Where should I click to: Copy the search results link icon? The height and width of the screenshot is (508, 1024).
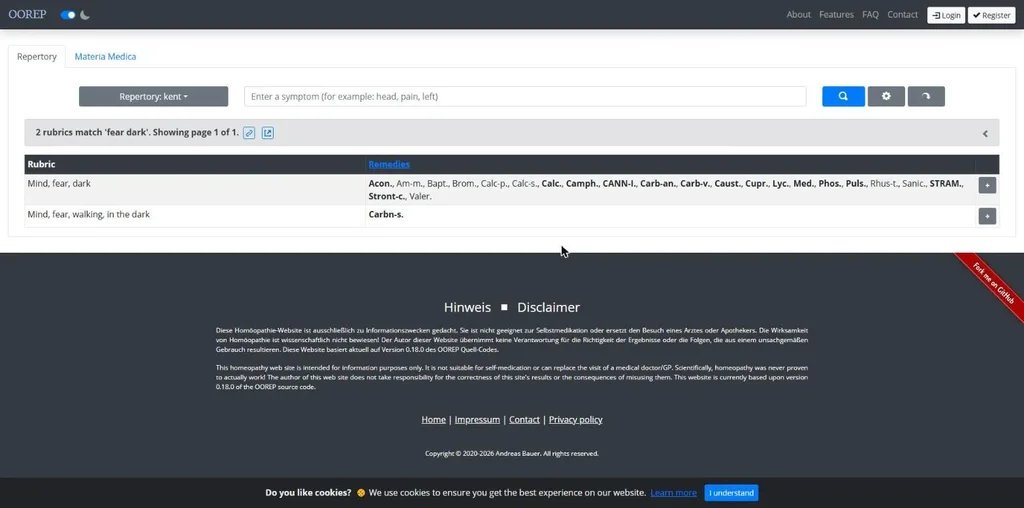pyautogui.click(x=249, y=133)
